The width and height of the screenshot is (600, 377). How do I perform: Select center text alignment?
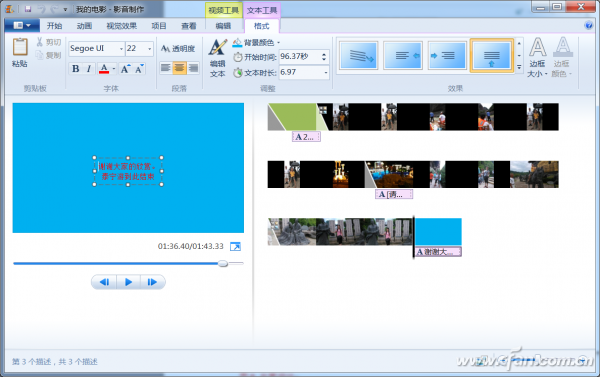179,68
